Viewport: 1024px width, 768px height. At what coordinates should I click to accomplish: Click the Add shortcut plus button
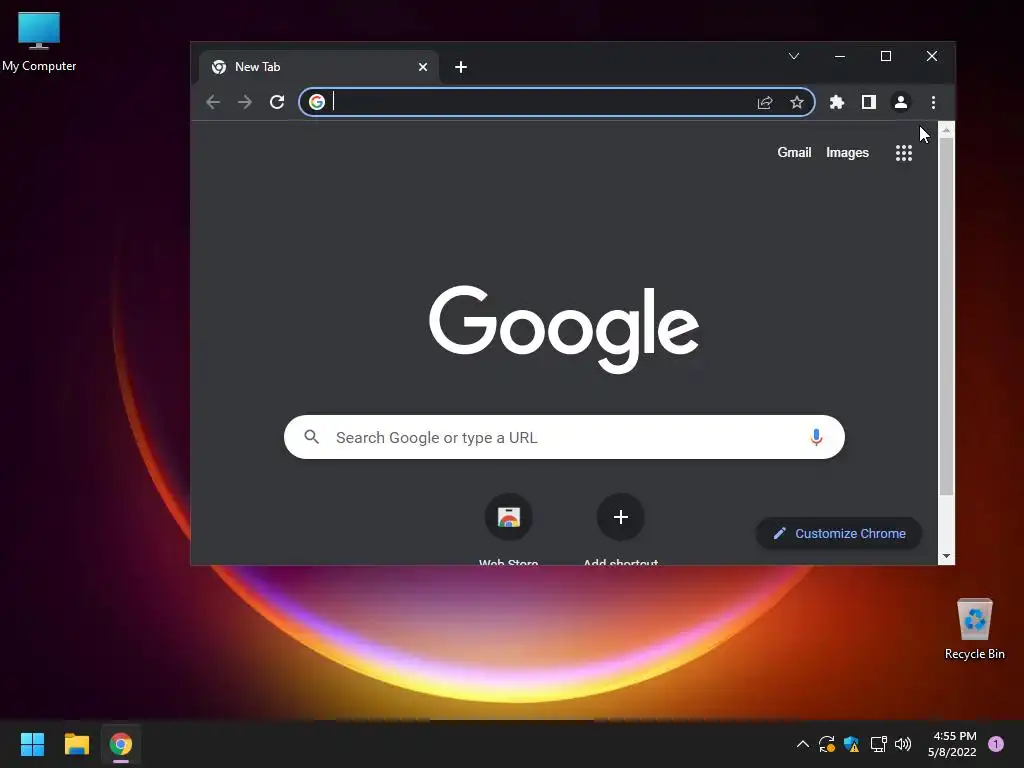click(x=620, y=517)
